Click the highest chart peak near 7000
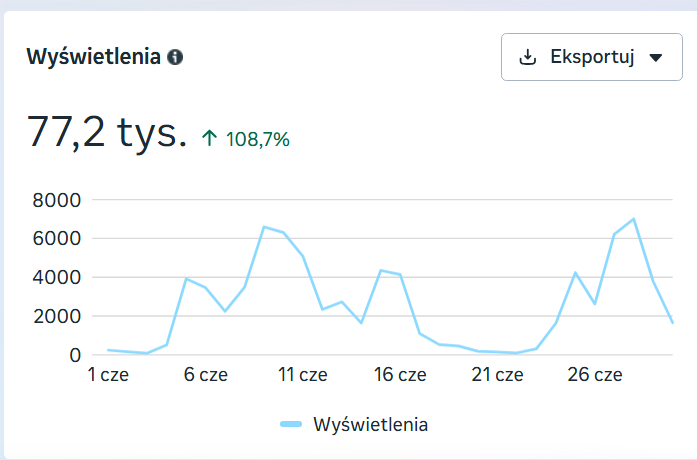Viewport: 697px width, 460px height. click(633, 219)
